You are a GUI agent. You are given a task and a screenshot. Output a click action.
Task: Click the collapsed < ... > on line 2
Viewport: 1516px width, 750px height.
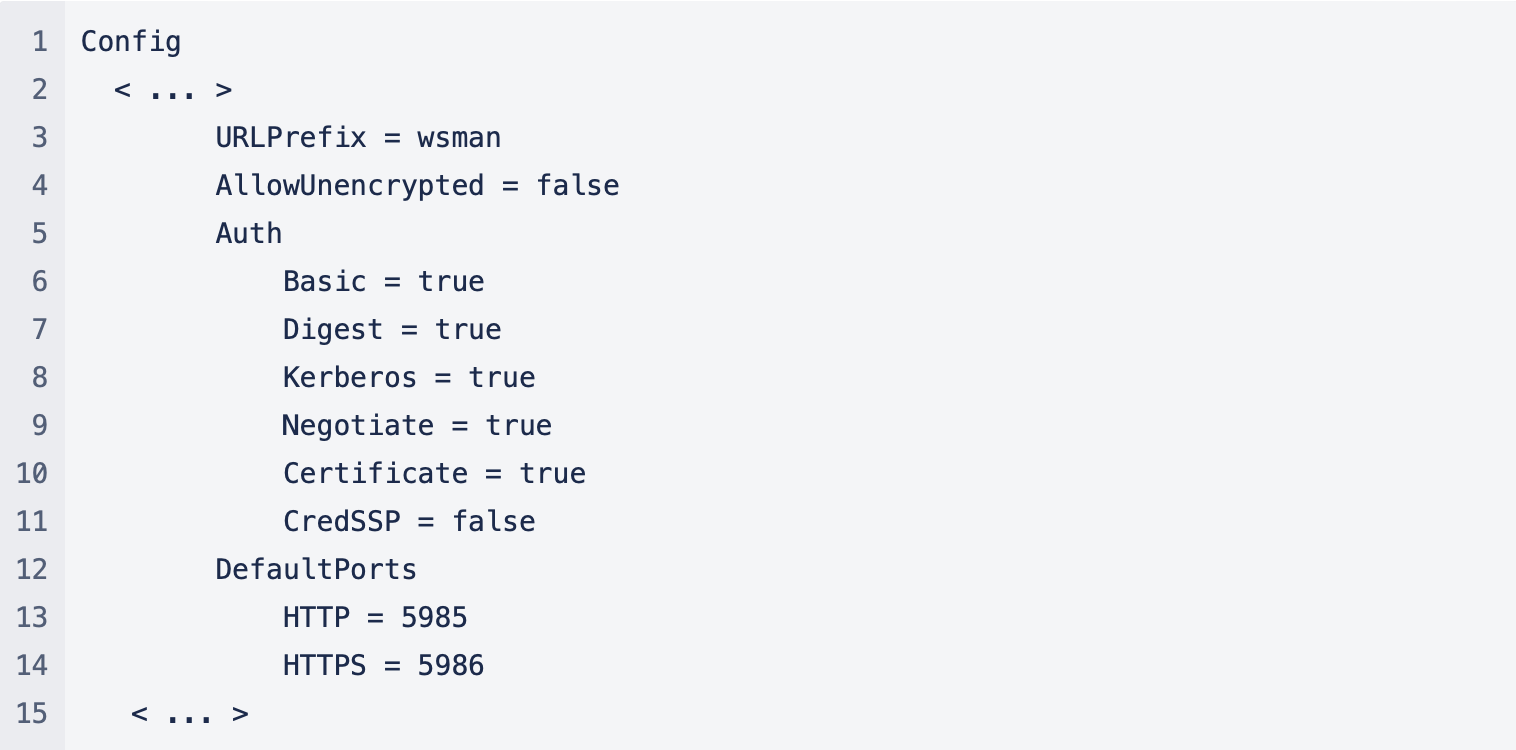pos(173,90)
